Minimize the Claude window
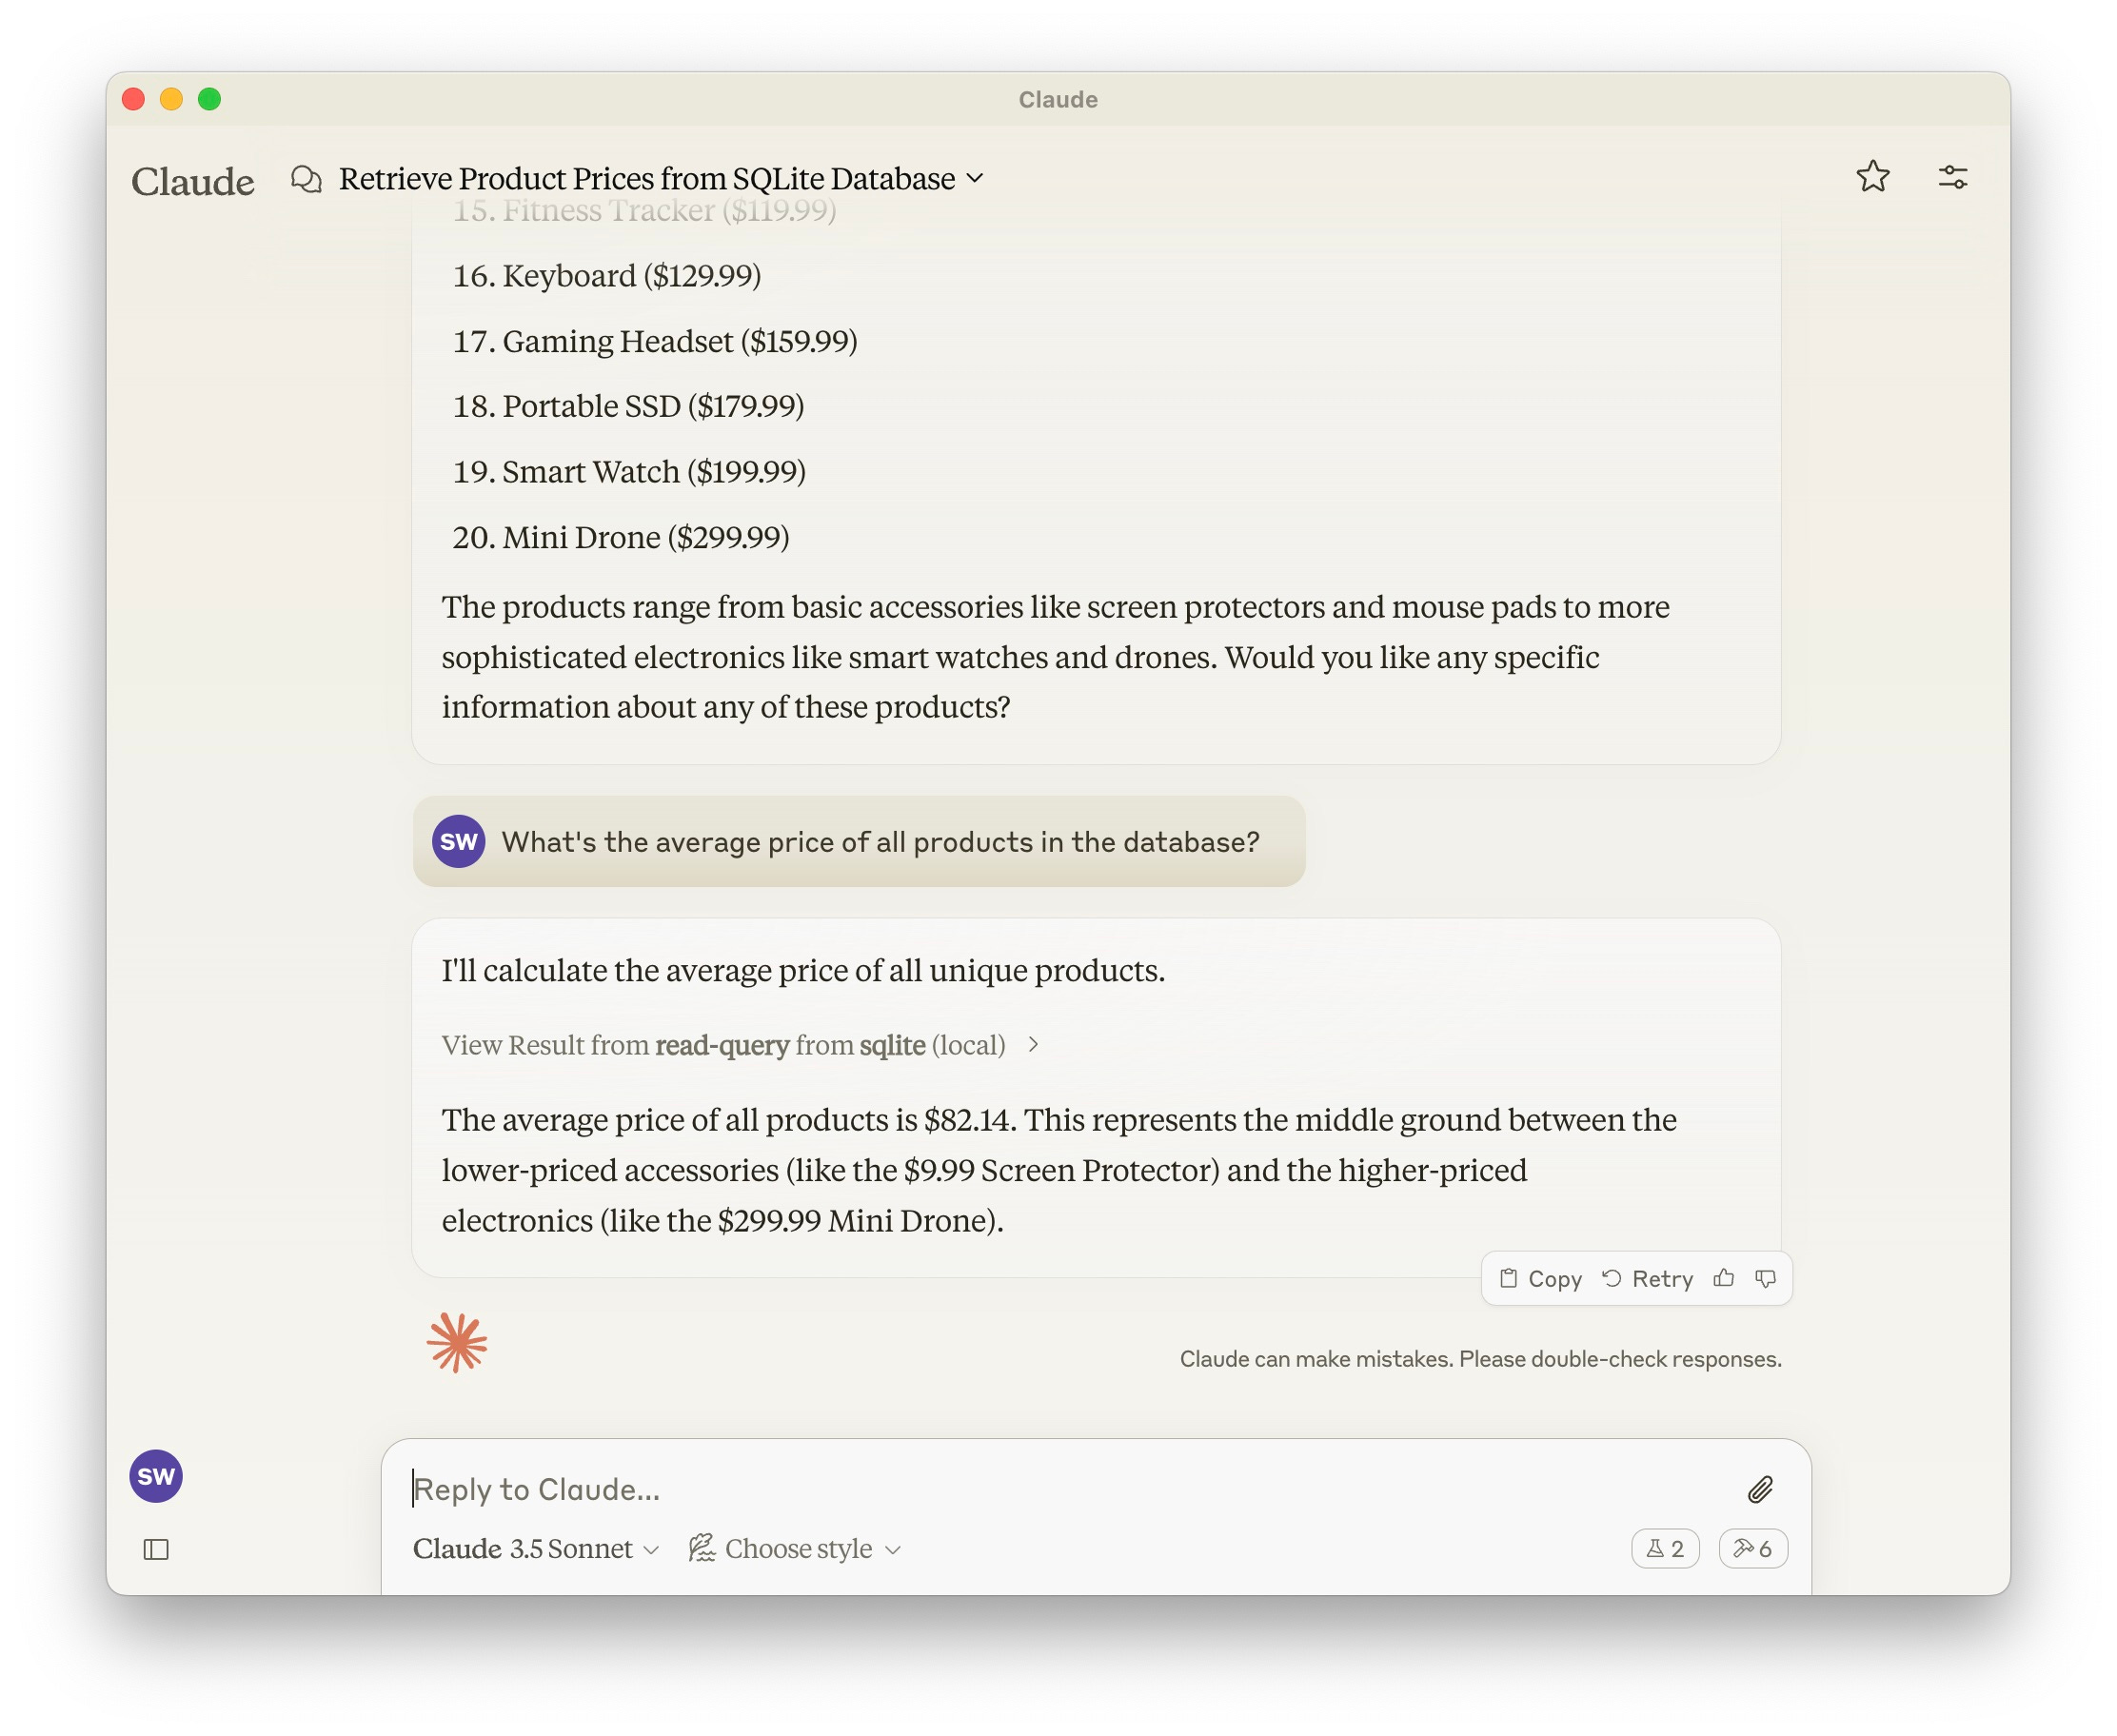 click(x=171, y=99)
